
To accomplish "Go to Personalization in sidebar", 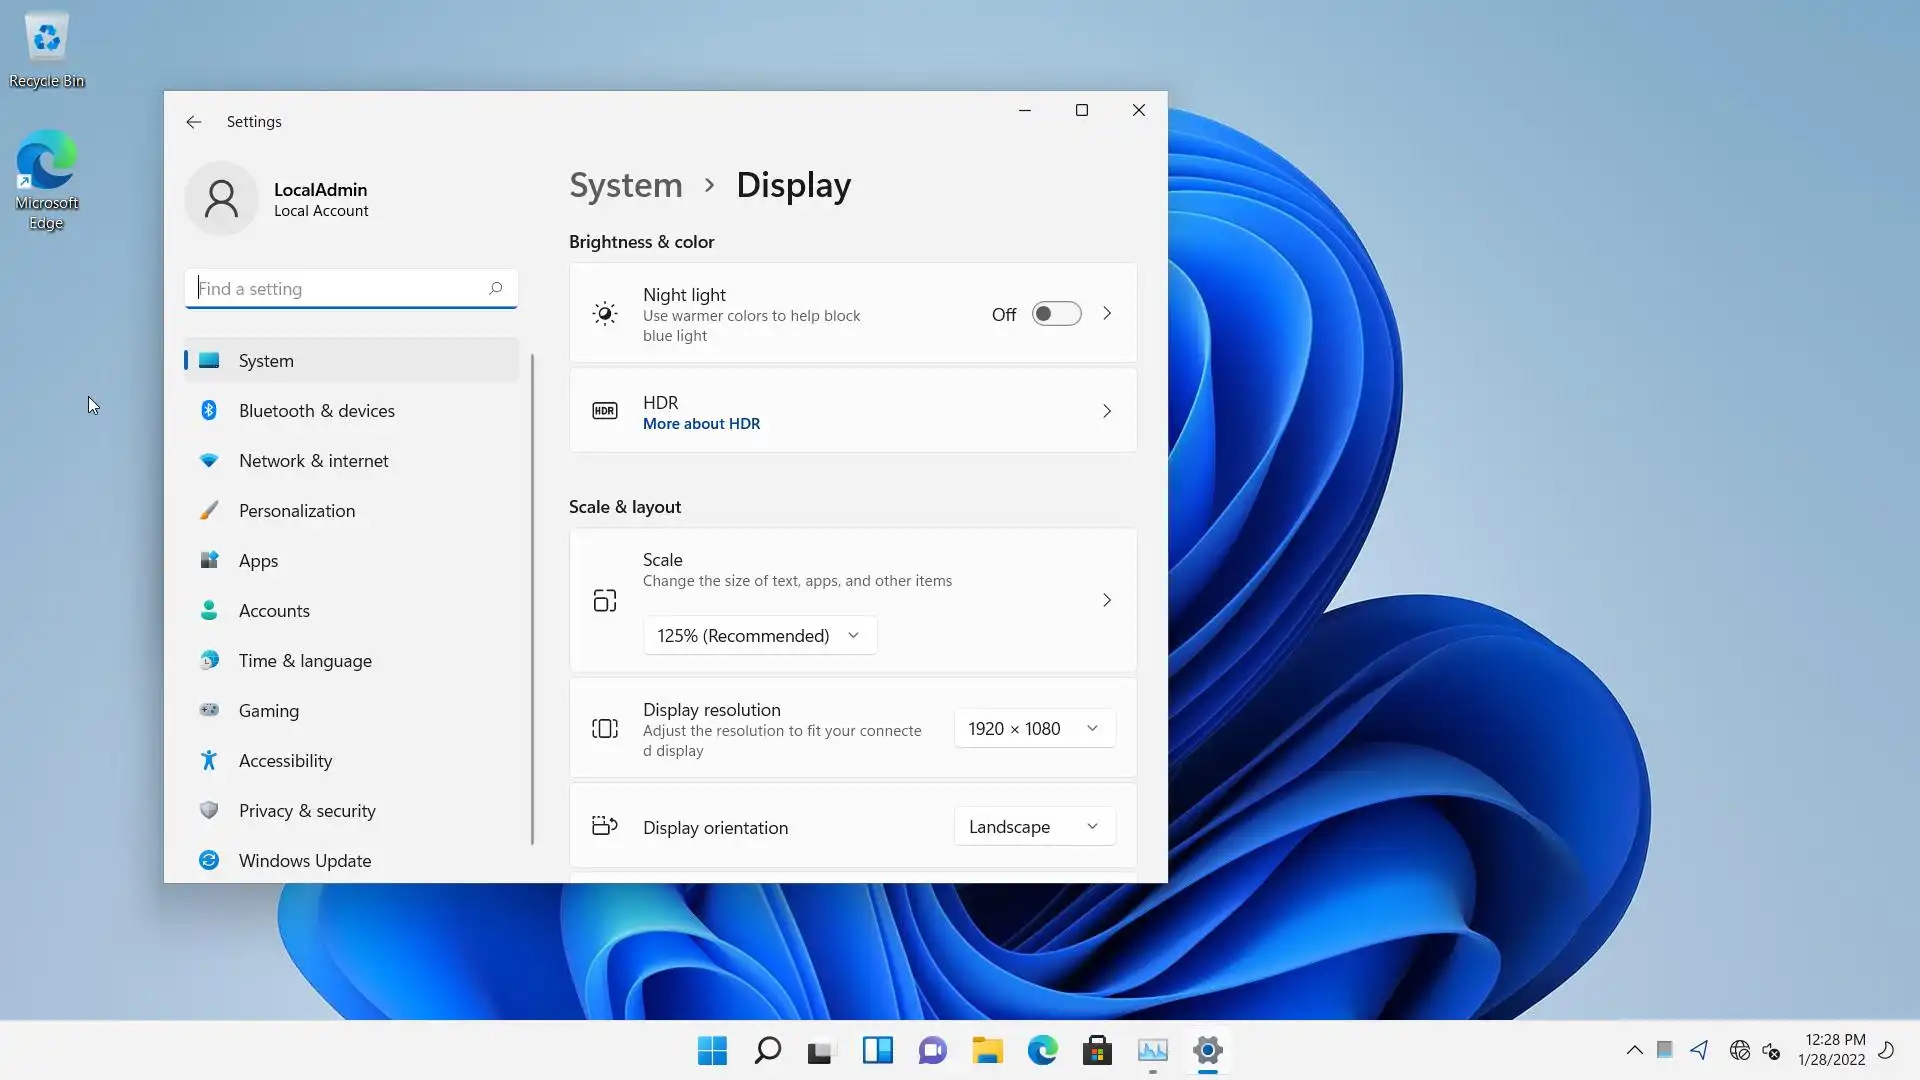I will click(x=297, y=511).
